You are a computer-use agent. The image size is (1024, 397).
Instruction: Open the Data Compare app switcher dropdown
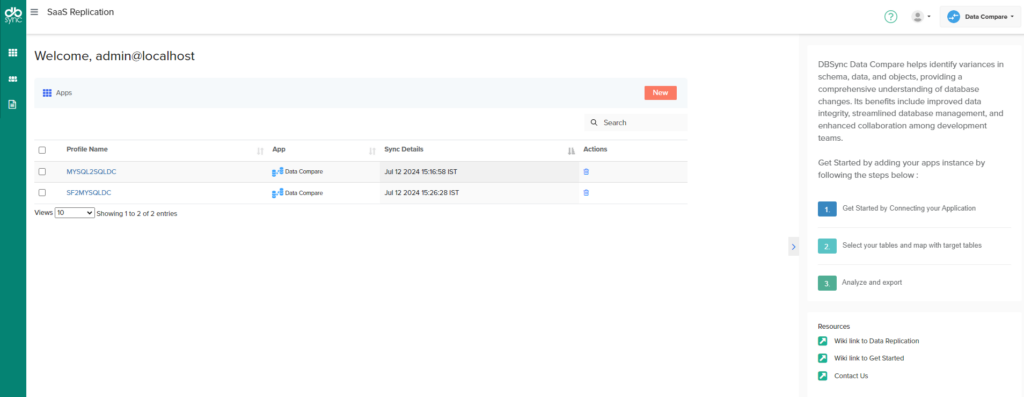click(980, 17)
